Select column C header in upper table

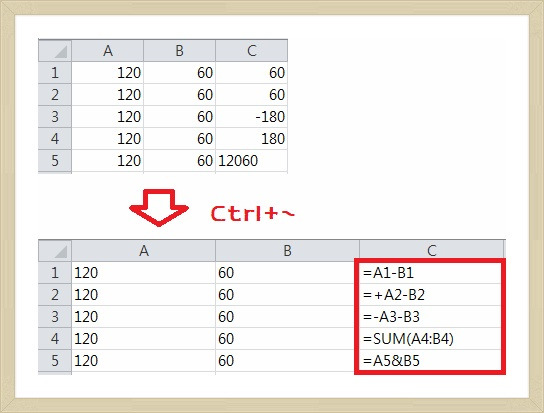click(x=252, y=51)
